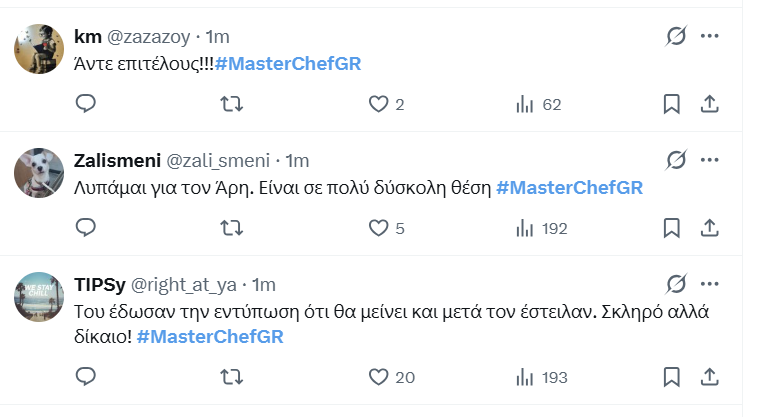The height and width of the screenshot is (417, 757).
Task: Bookmark Zalismeni's tweet
Action: point(672,228)
